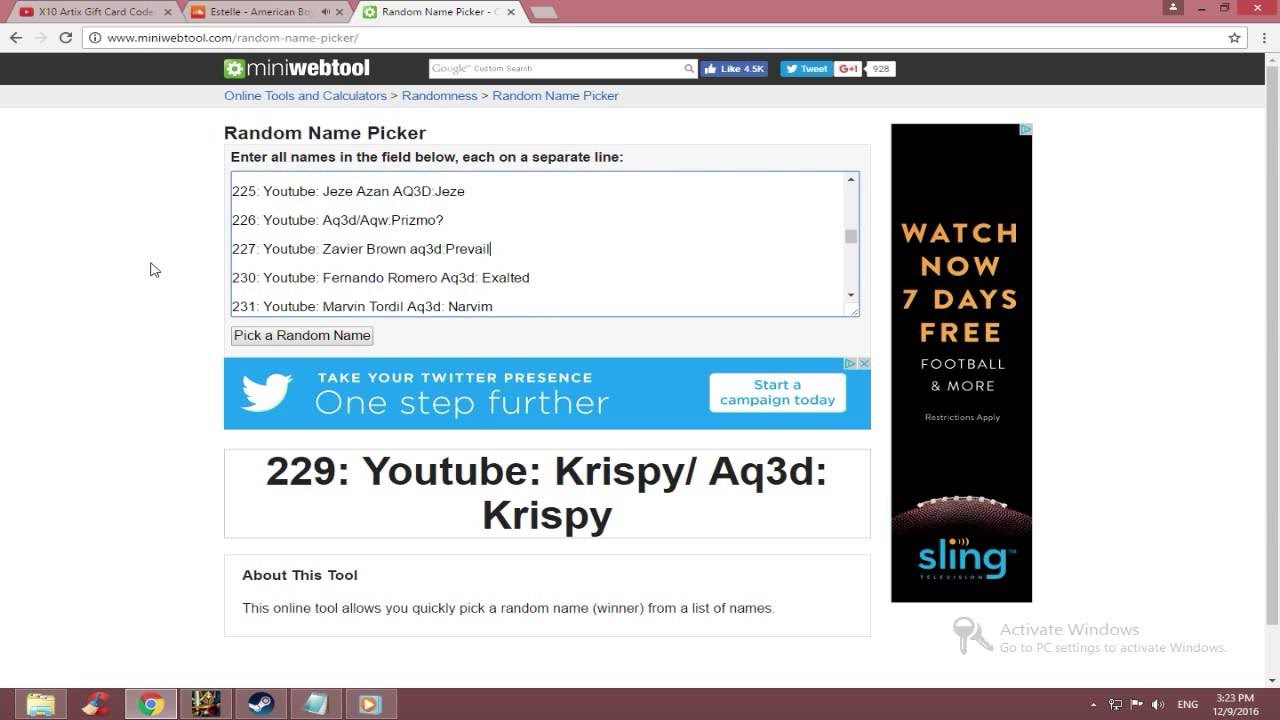
Task: Open the Randomness breadcrumb link
Action: (x=440, y=96)
